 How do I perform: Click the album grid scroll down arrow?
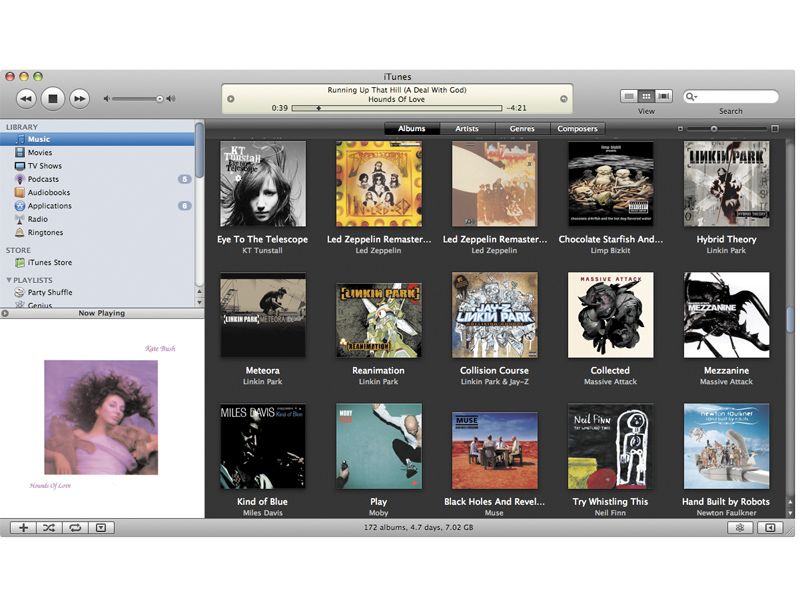[x=790, y=513]
